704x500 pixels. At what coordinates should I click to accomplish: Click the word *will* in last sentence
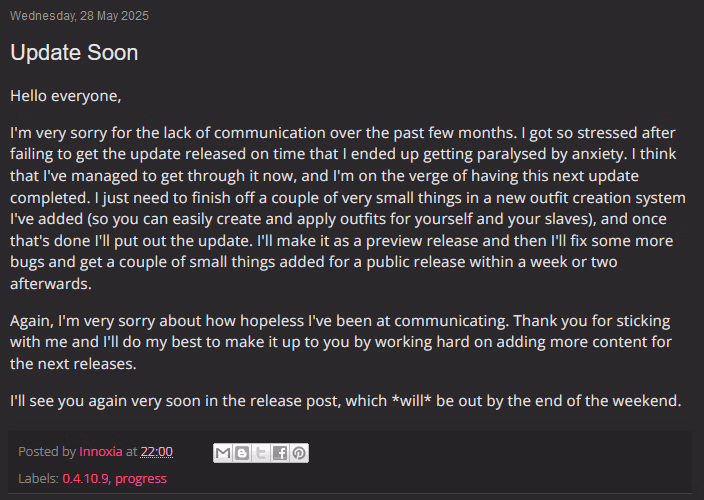coord(411,400)
